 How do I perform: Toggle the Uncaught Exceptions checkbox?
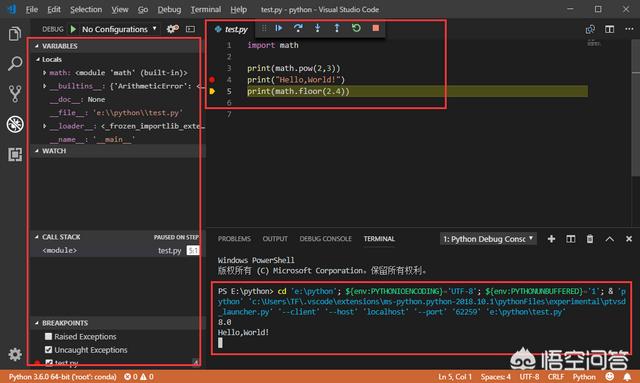point(48,350)
